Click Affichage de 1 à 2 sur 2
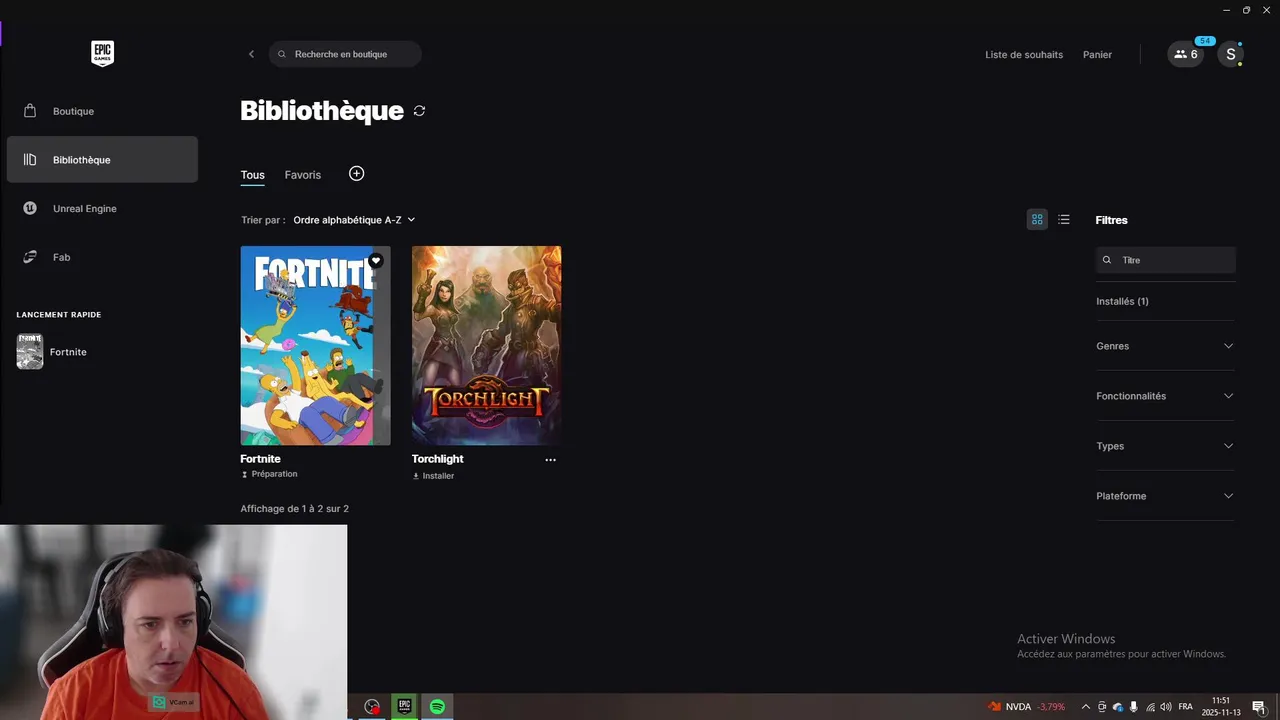 tap(294, 509)
